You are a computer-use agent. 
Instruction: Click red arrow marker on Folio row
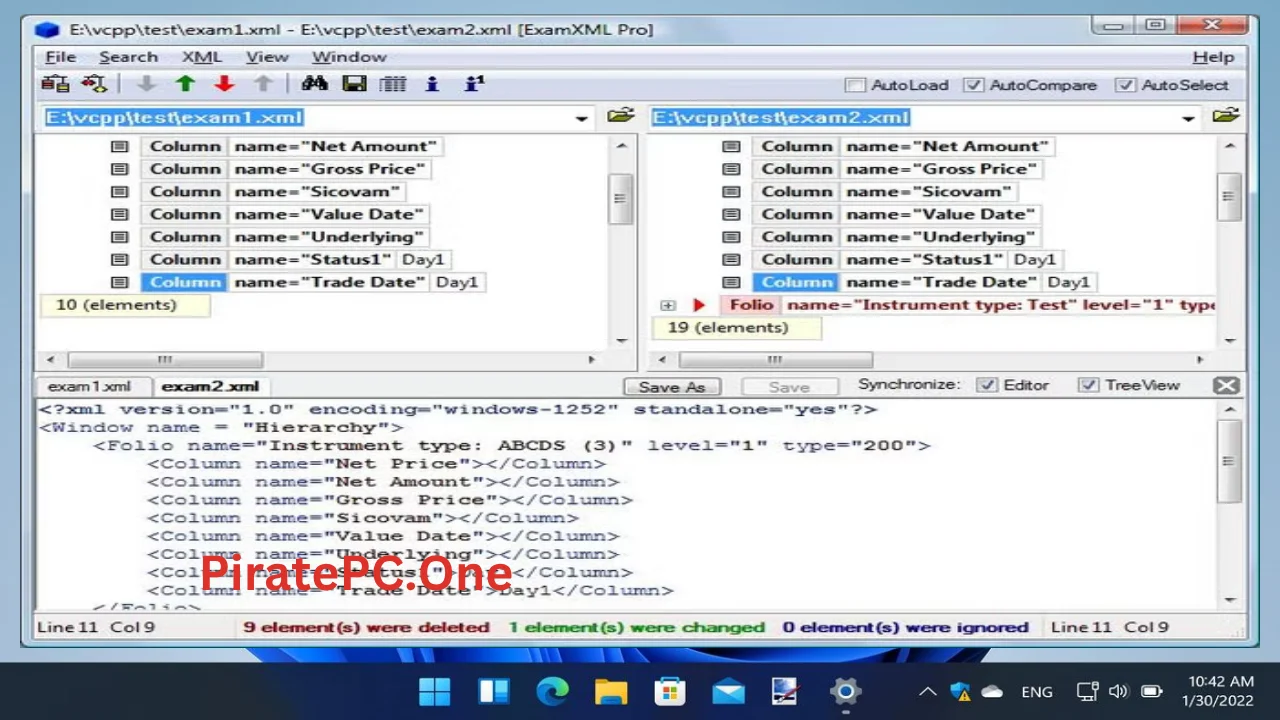[x=699, y=305]
